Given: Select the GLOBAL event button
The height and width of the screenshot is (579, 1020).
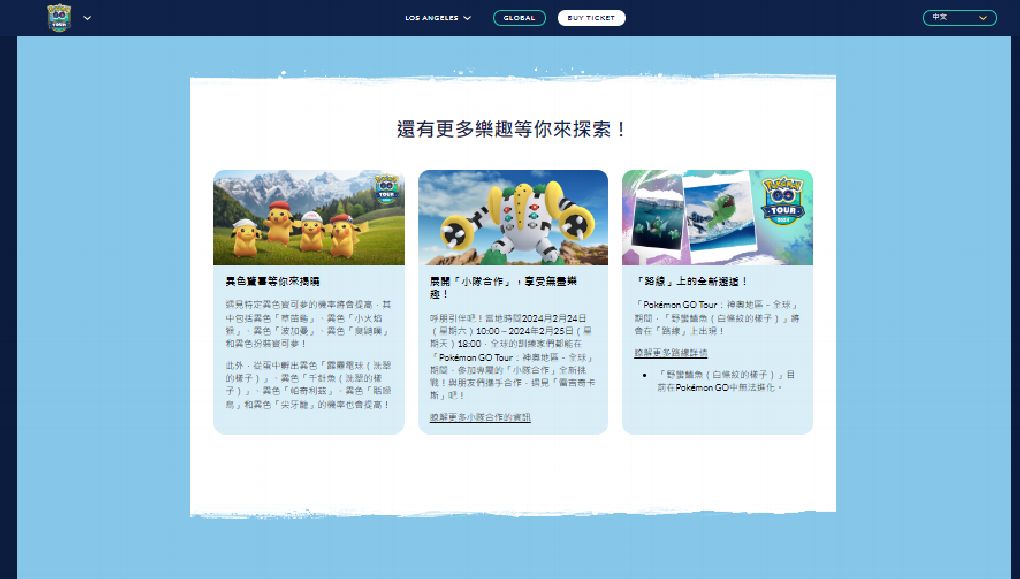Looking at the screenshot, I should coord(519,18).
